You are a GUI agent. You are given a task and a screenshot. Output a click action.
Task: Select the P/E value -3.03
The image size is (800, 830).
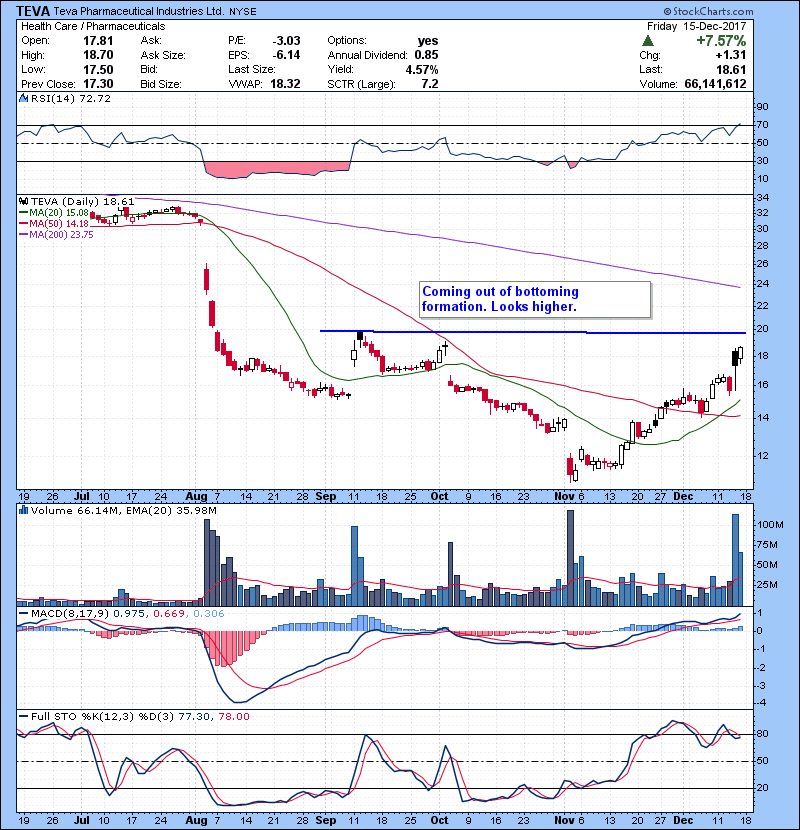(286, 41)
